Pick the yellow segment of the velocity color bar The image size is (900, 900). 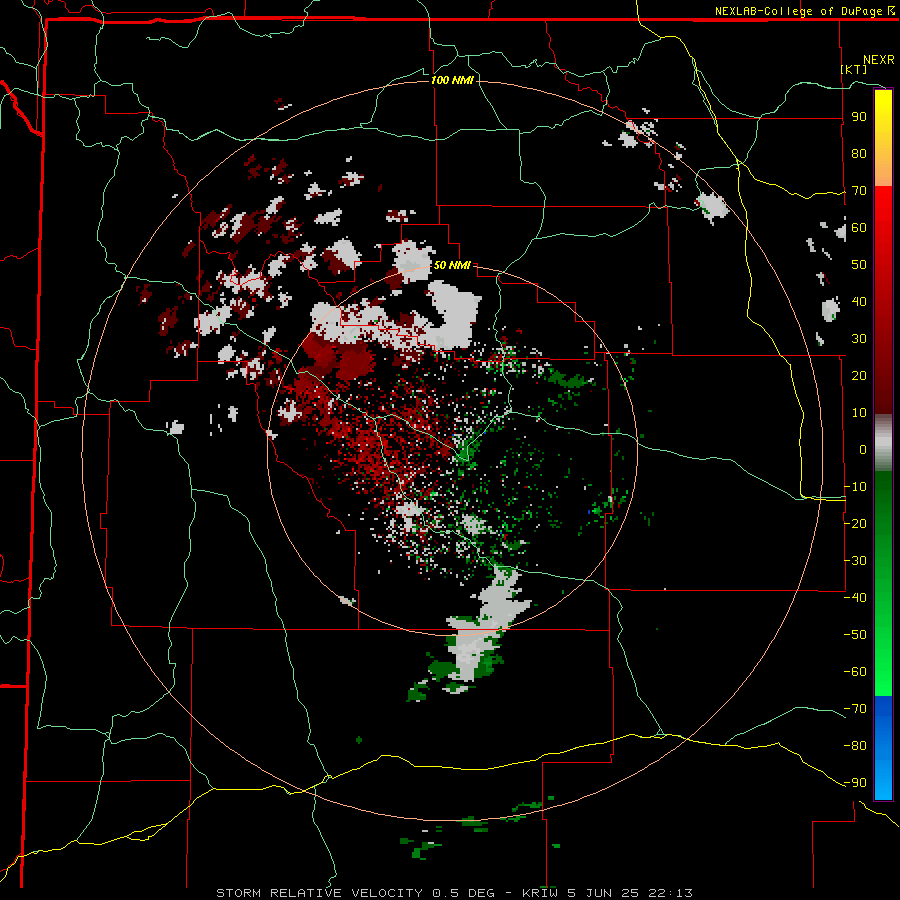[883, 138]
